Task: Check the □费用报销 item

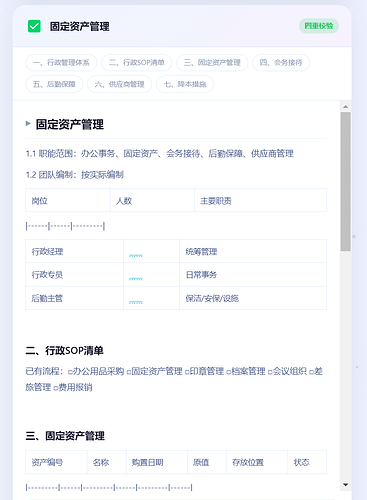Action: tap(73, 387)
